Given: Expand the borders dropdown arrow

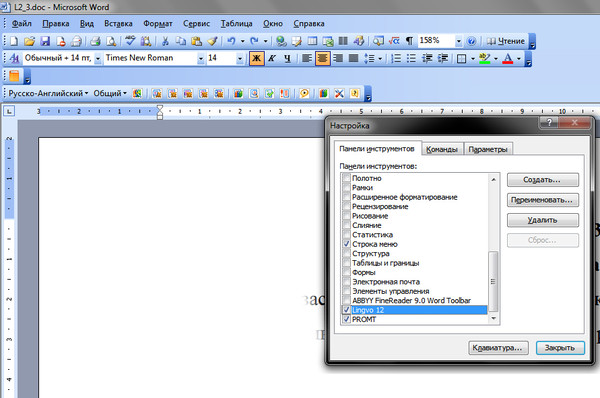Looking at the screenshot, I should click(473, 59).
